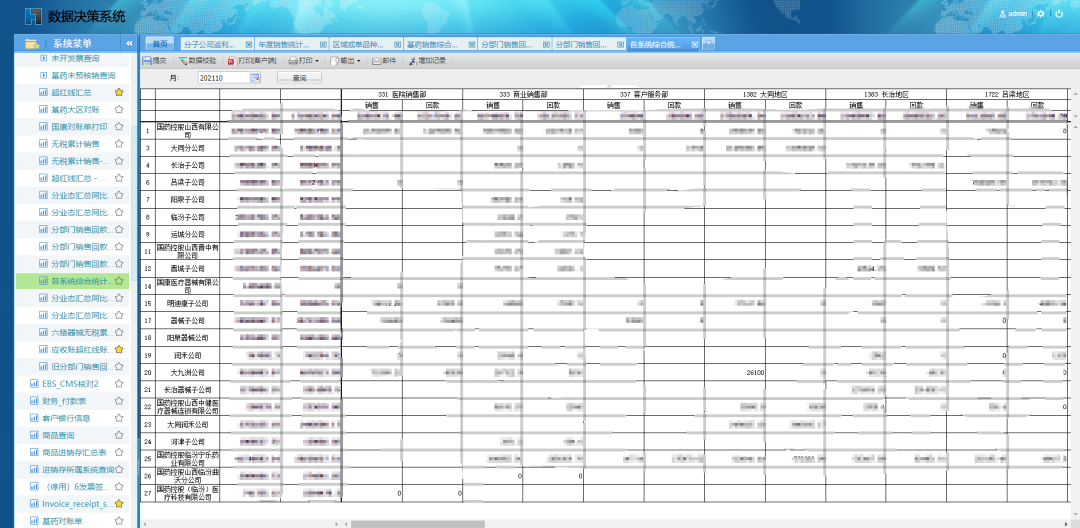
Task: Select table cell 大九洲公司
Action: 188,372
